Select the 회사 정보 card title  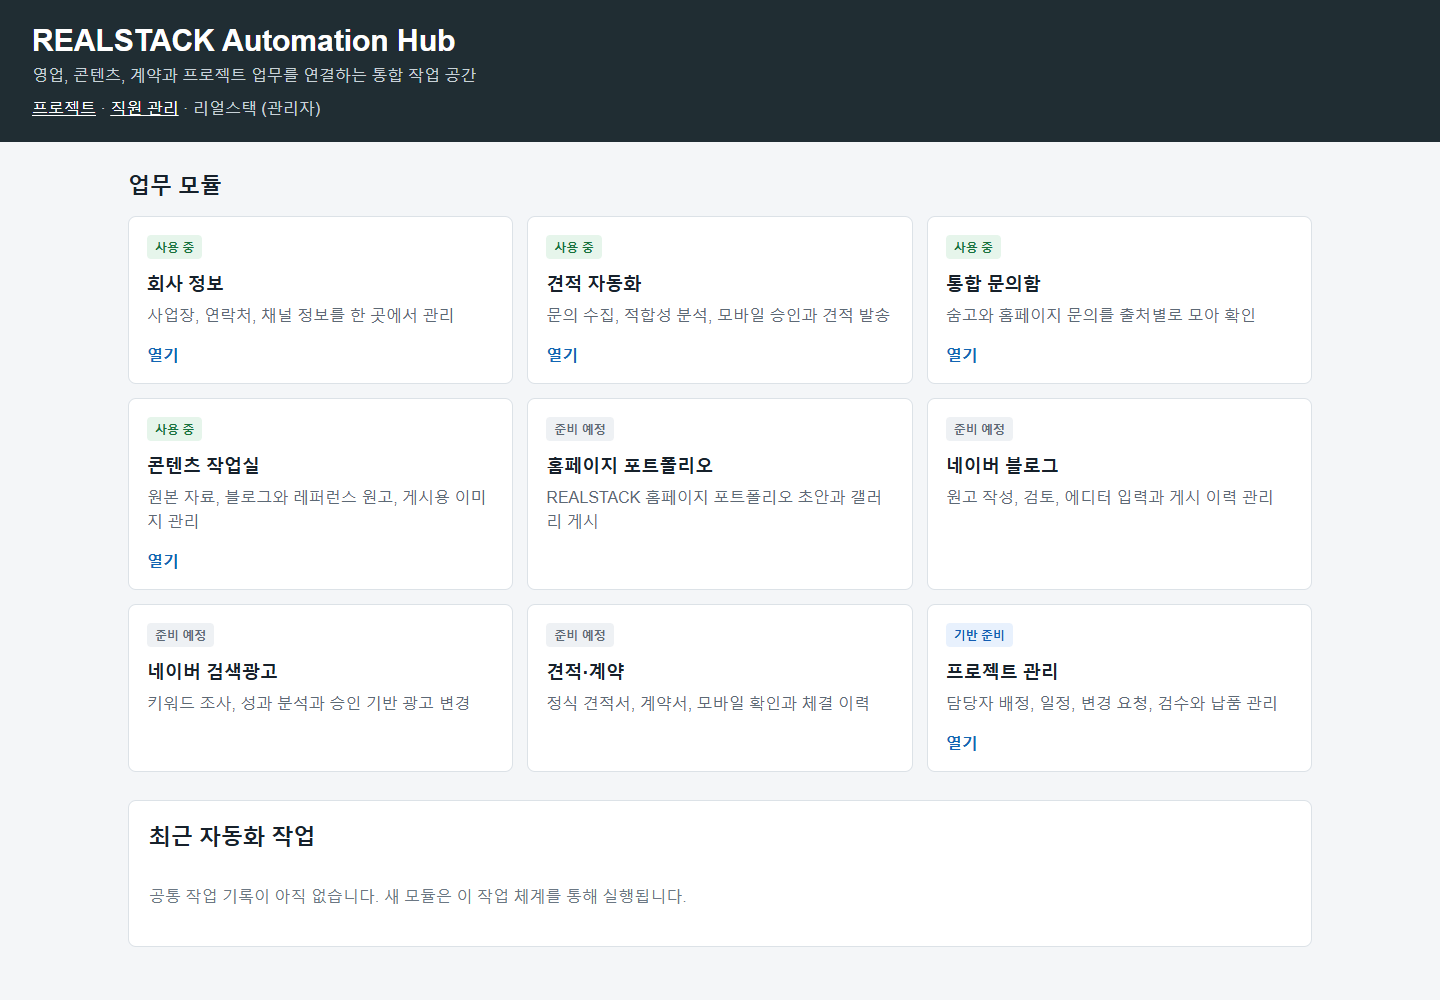186,283
